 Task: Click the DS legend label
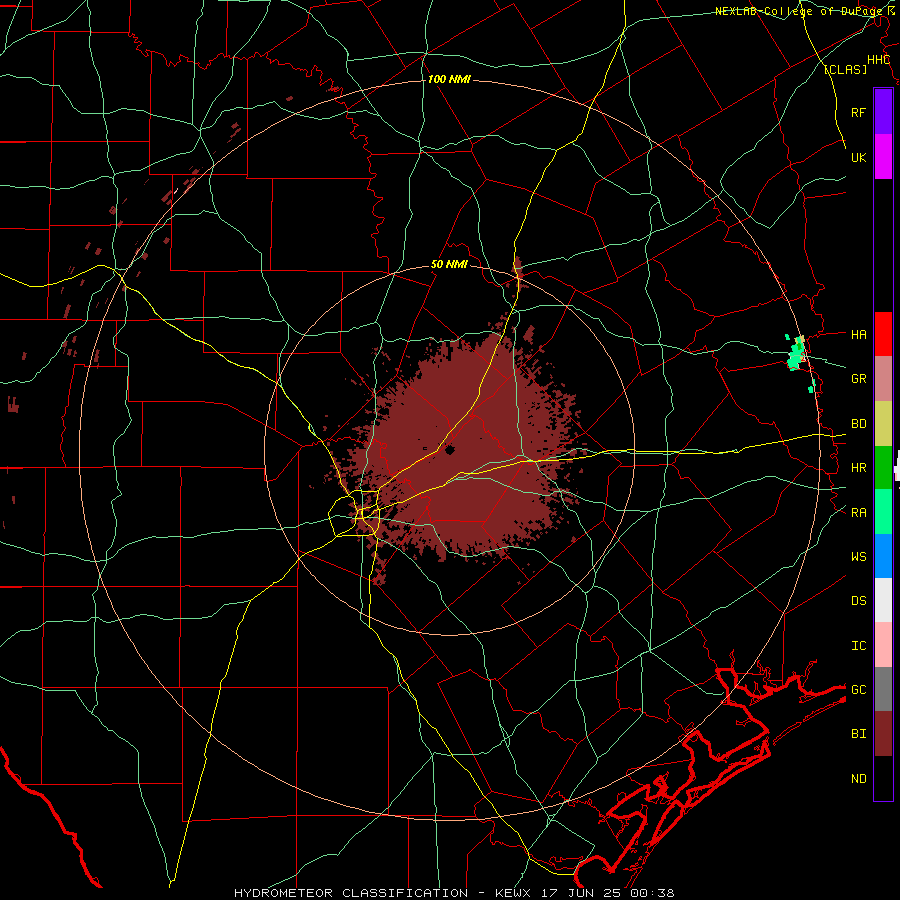tap(858, 600)
